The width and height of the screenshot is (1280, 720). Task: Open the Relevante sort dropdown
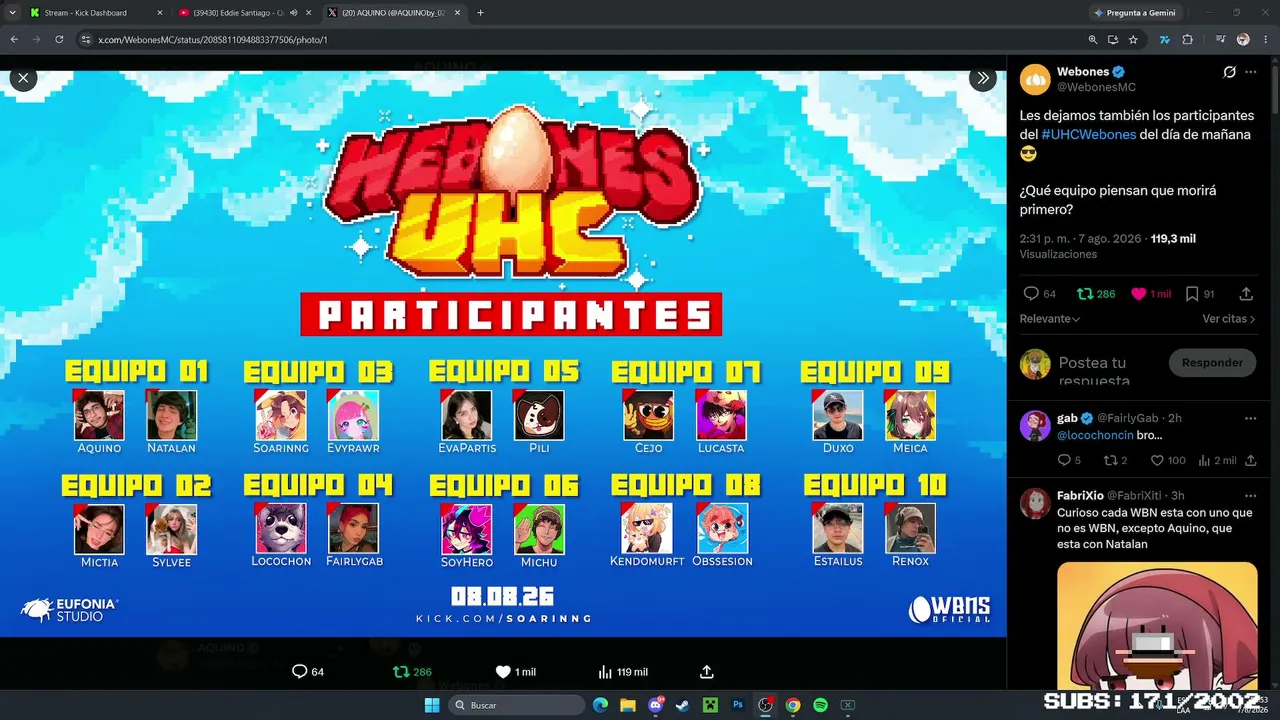1050,319
